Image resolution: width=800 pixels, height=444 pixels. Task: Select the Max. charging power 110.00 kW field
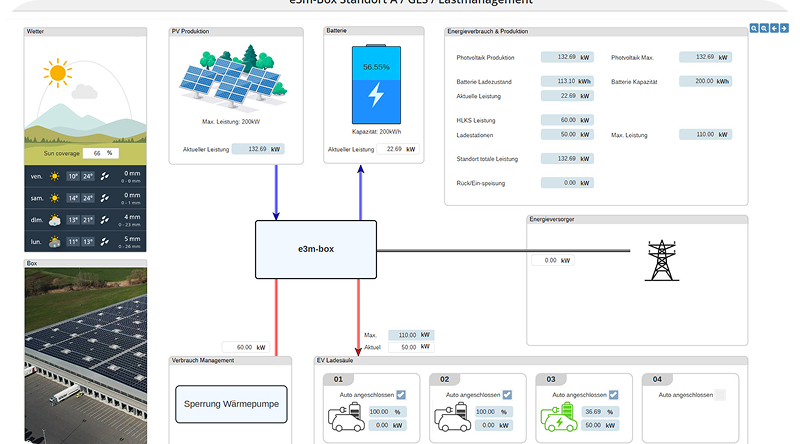[x=407, y=335]
